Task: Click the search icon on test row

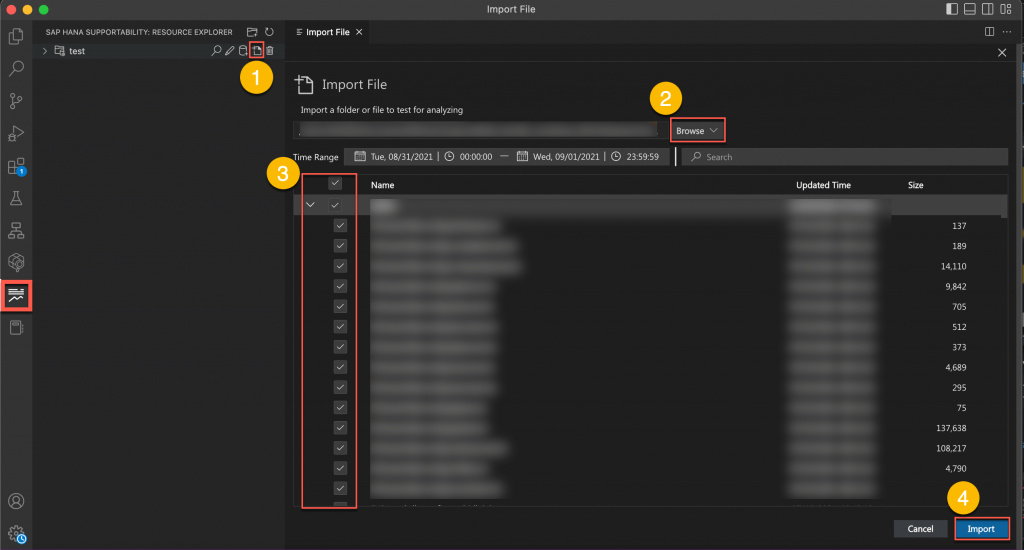Action: pyautogui.click(x=216, y=50)
